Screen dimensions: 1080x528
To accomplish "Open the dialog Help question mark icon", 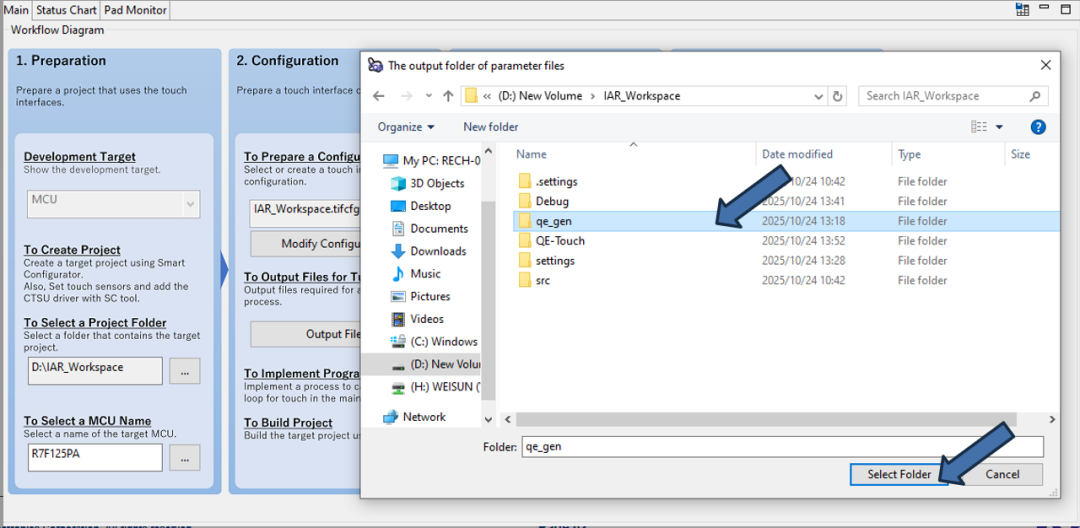I will [1038, 127].
